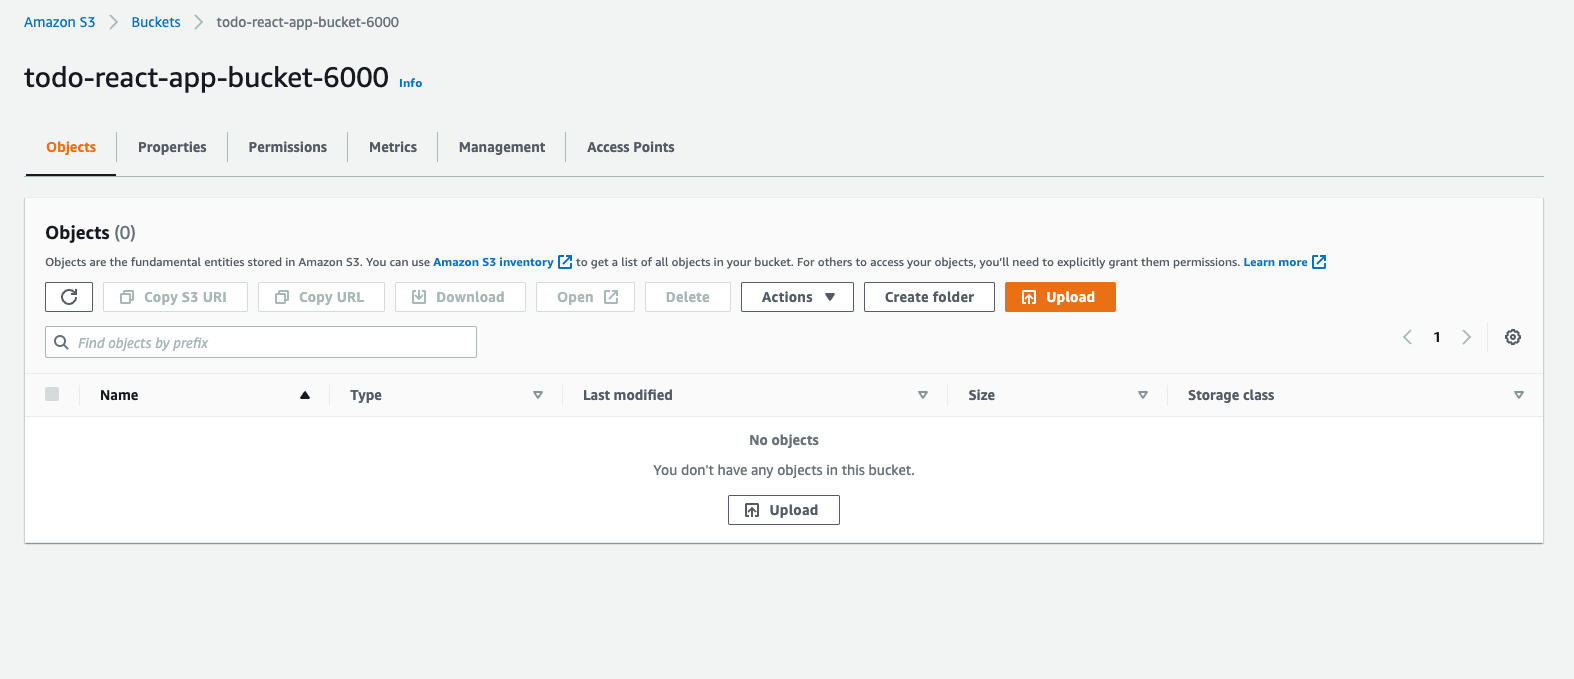Click the todo-react-app-bucket-6000 breadcrumb text
Screen dimensions: 1574x679
(x=308, y=22)
